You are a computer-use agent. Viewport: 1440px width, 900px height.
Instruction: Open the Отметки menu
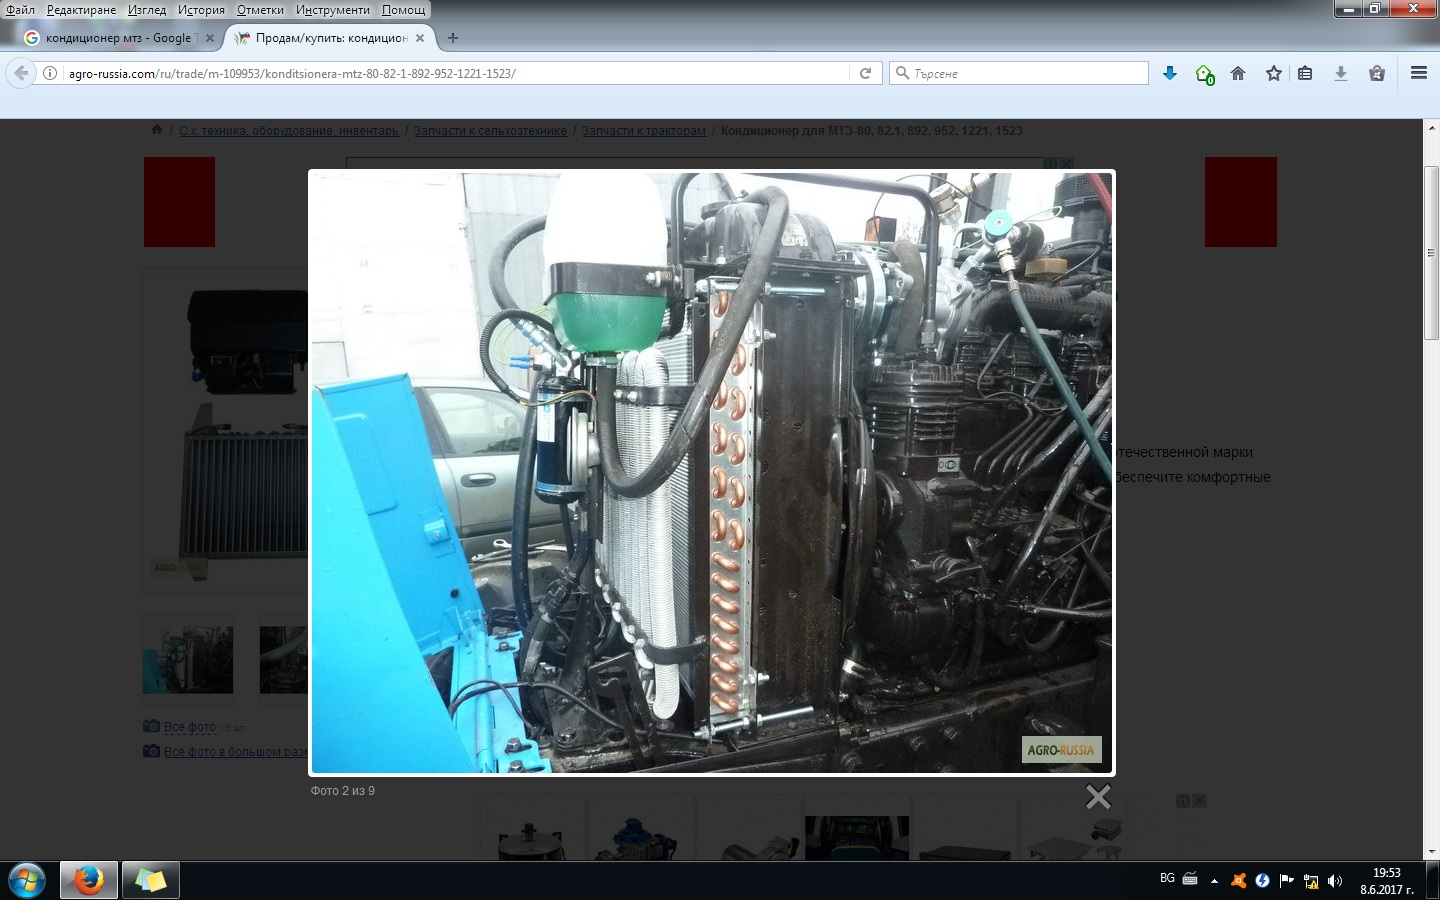point(260,10)
